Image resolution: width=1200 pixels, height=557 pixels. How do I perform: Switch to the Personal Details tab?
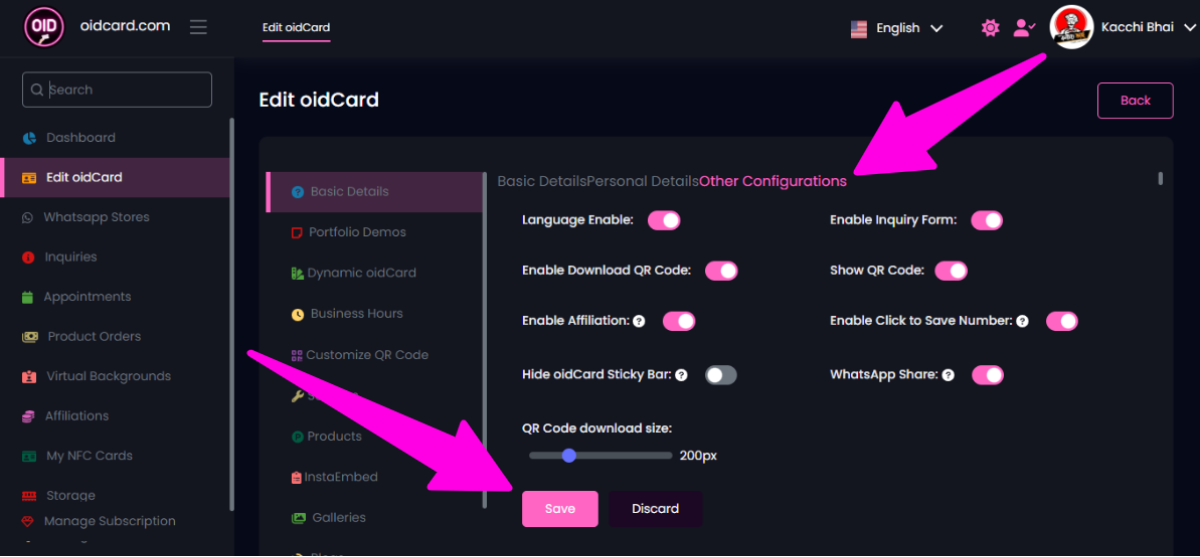643,181
